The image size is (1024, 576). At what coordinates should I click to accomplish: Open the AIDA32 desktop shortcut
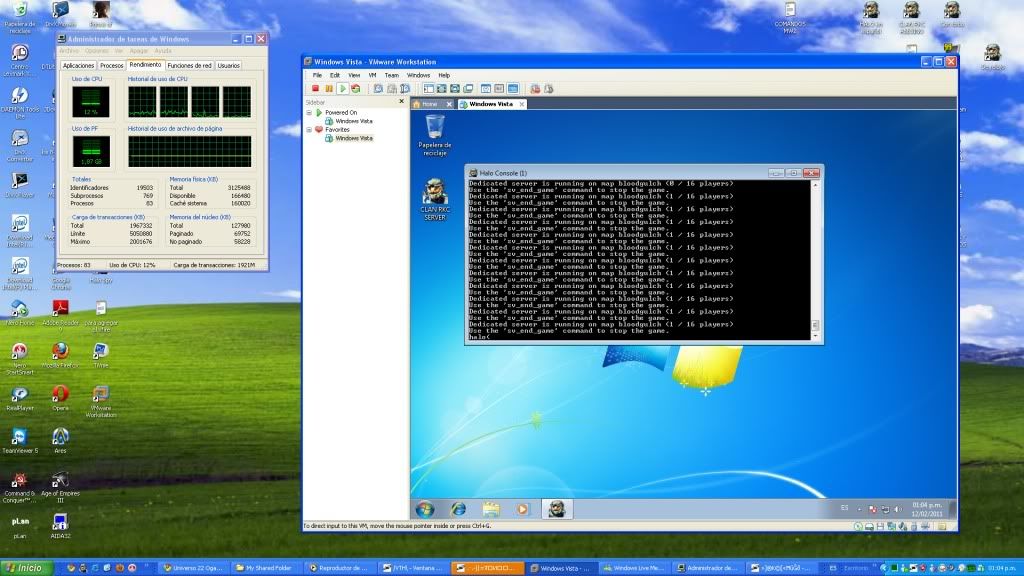(60, 526)
